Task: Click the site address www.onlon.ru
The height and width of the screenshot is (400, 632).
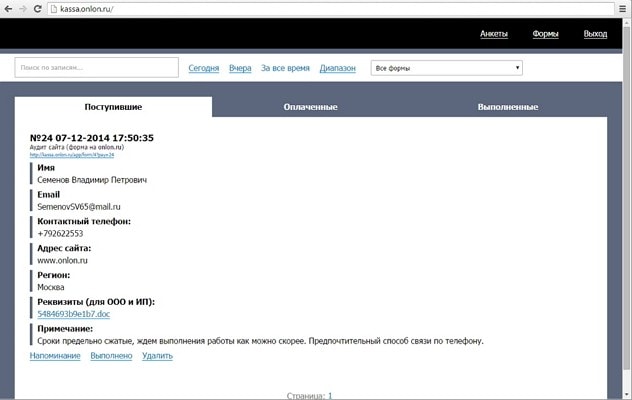Action: click(x=62, y=260)
